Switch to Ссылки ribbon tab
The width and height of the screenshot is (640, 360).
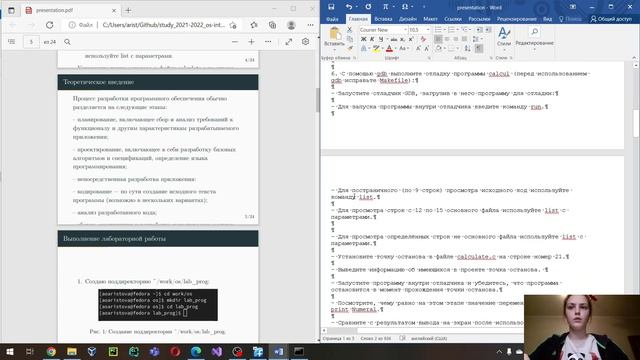[453, 19]
